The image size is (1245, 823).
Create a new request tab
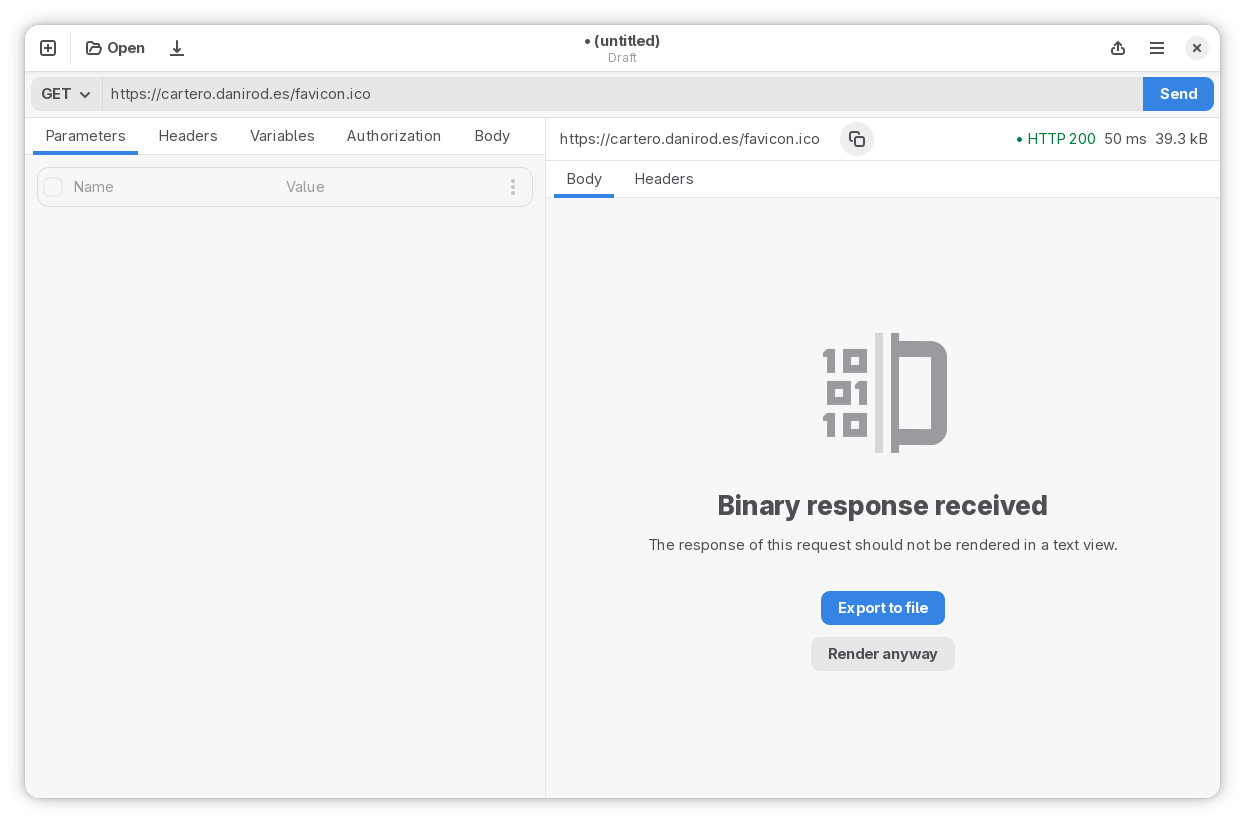pyautogui.click(x=47, y=47)
